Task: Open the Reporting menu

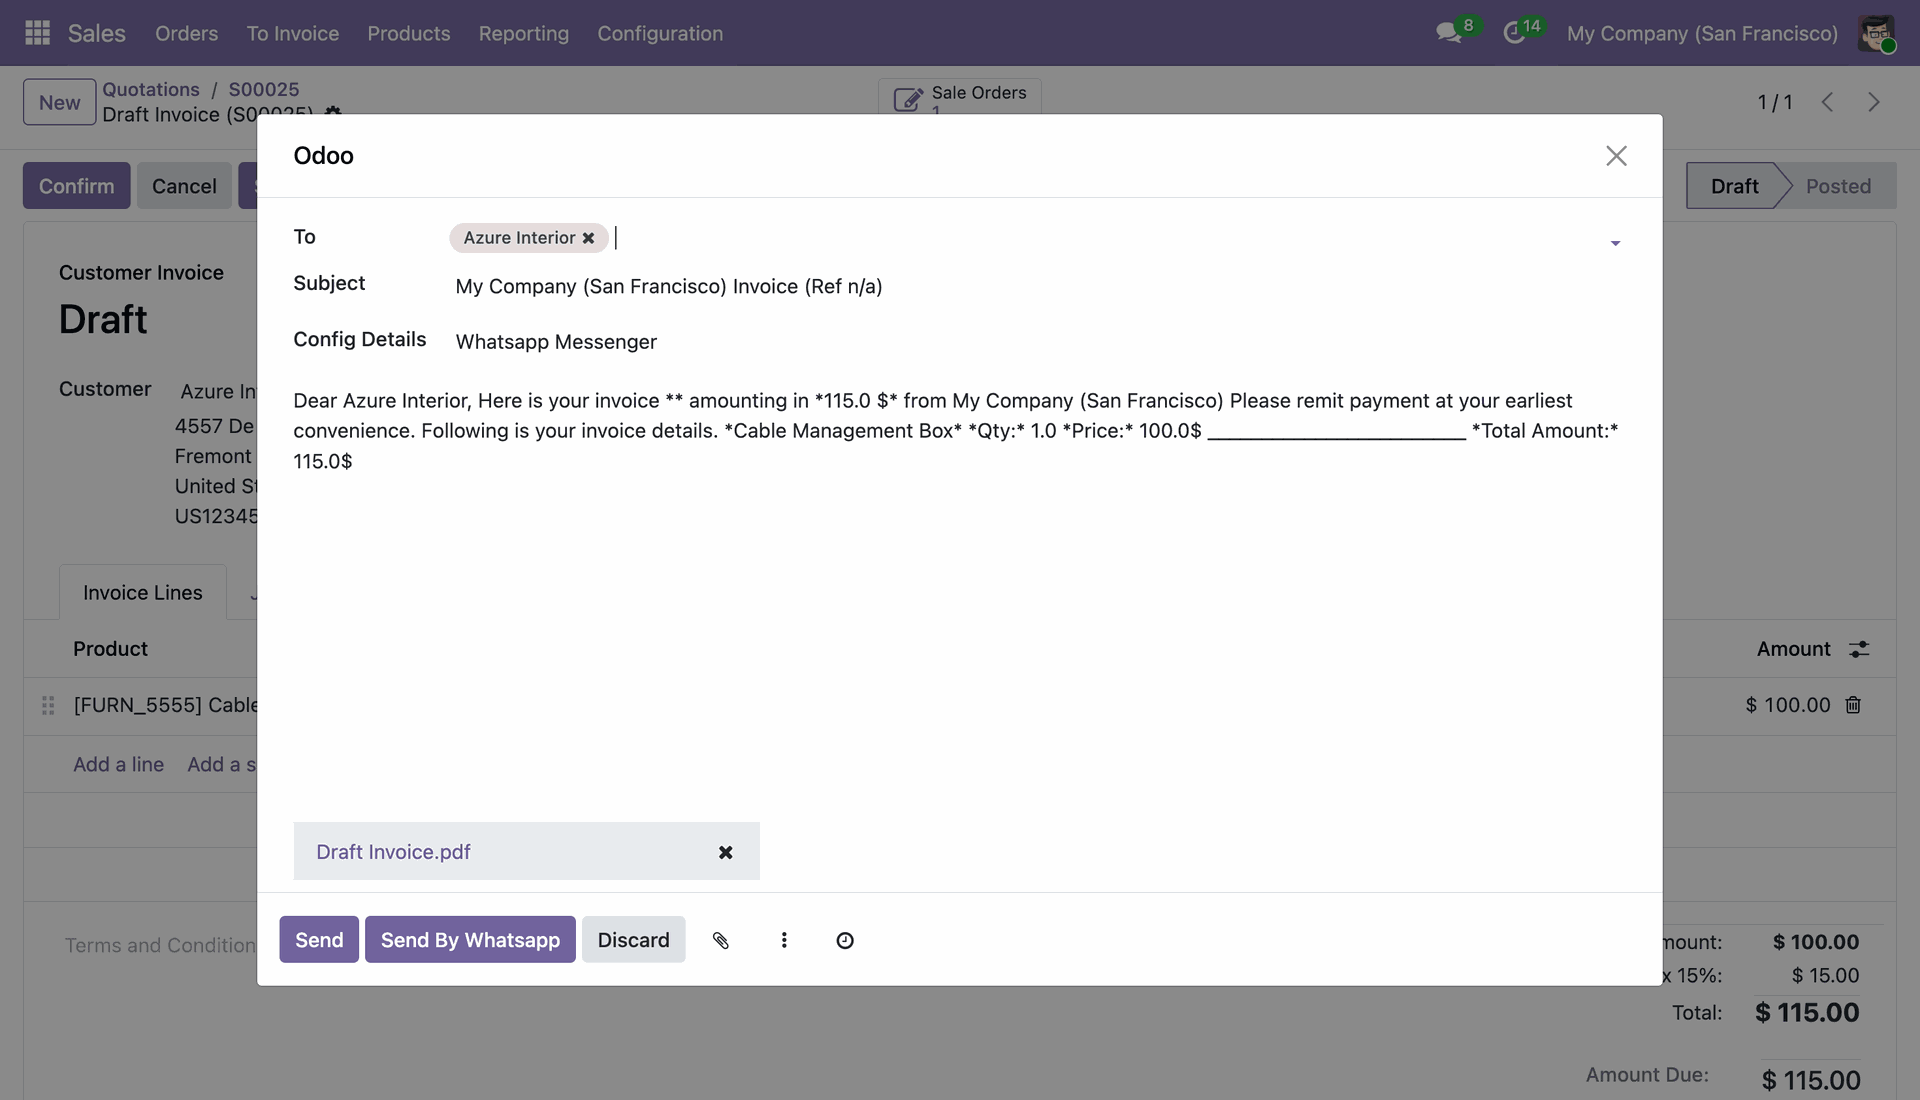Action: 524,33
